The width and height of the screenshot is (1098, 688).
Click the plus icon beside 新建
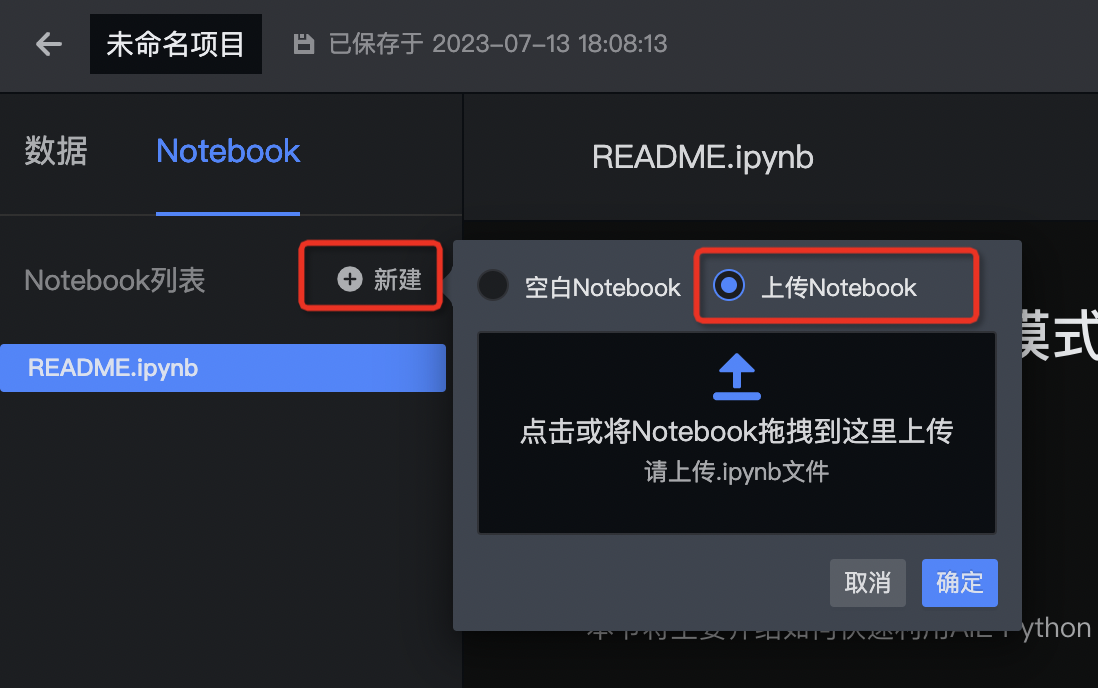[350, 279]
